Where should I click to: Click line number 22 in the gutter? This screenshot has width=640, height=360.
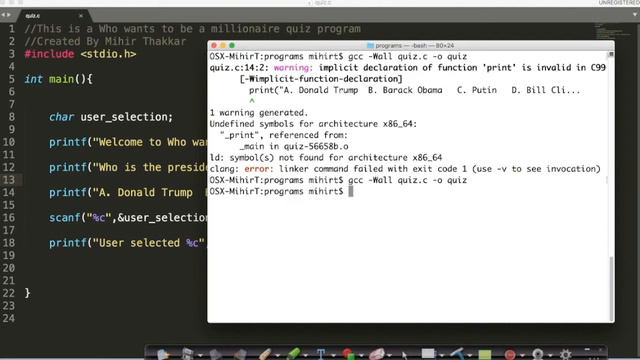9,293
